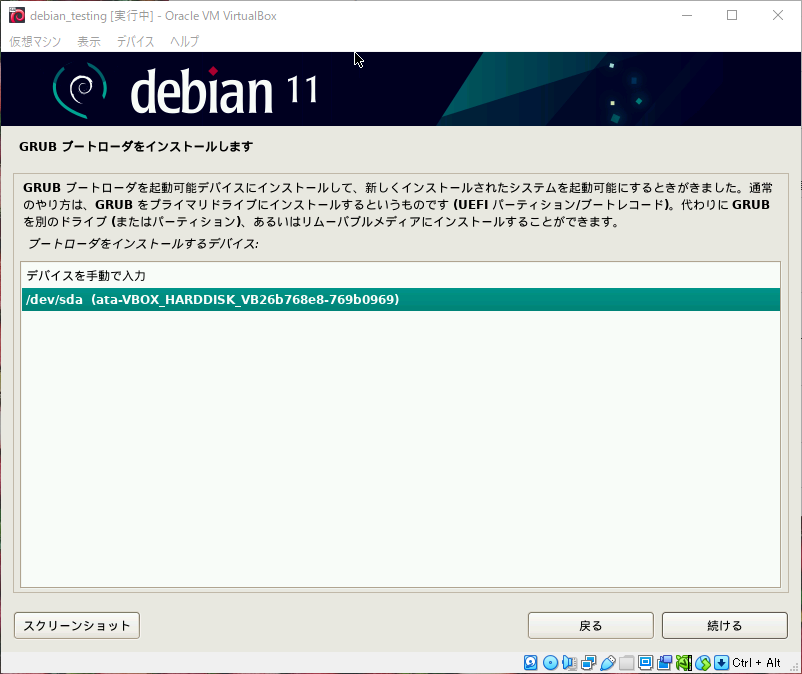Click the optical disc drive status icon

click(550, 663)
